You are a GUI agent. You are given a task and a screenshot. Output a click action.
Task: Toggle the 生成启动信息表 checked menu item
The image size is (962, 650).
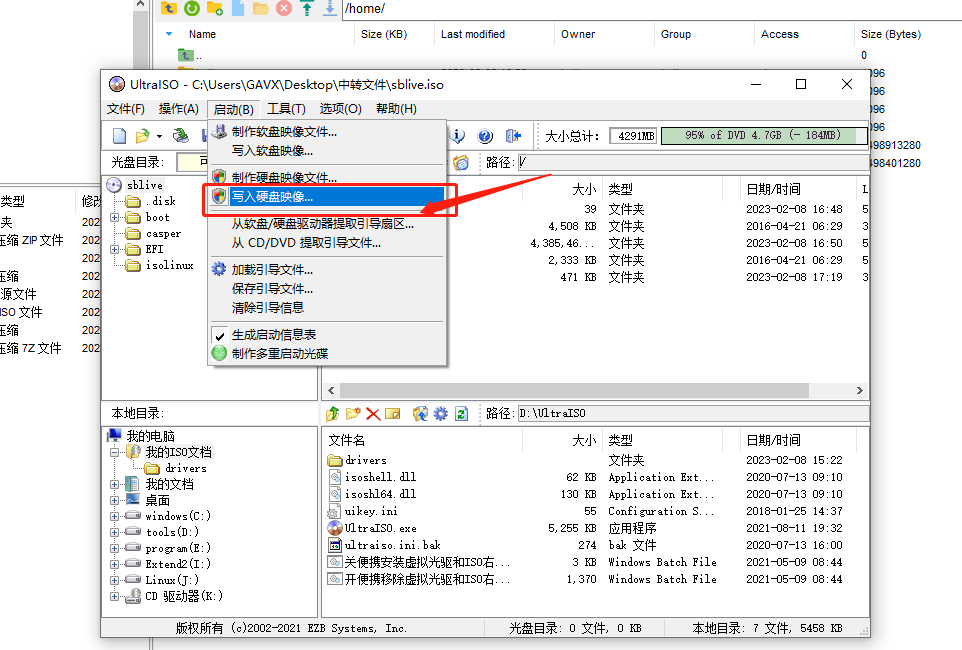[x=274, y=335]
